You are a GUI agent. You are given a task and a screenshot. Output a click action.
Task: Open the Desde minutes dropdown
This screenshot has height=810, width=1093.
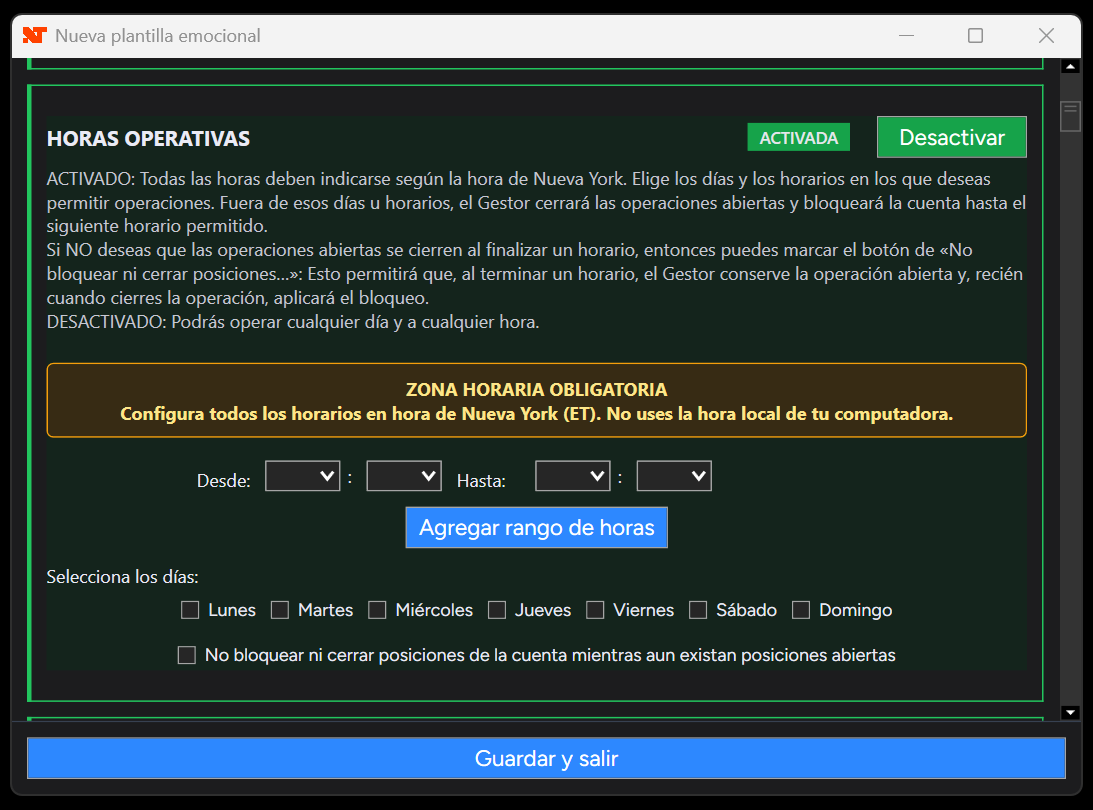click(x=404, y=476)
